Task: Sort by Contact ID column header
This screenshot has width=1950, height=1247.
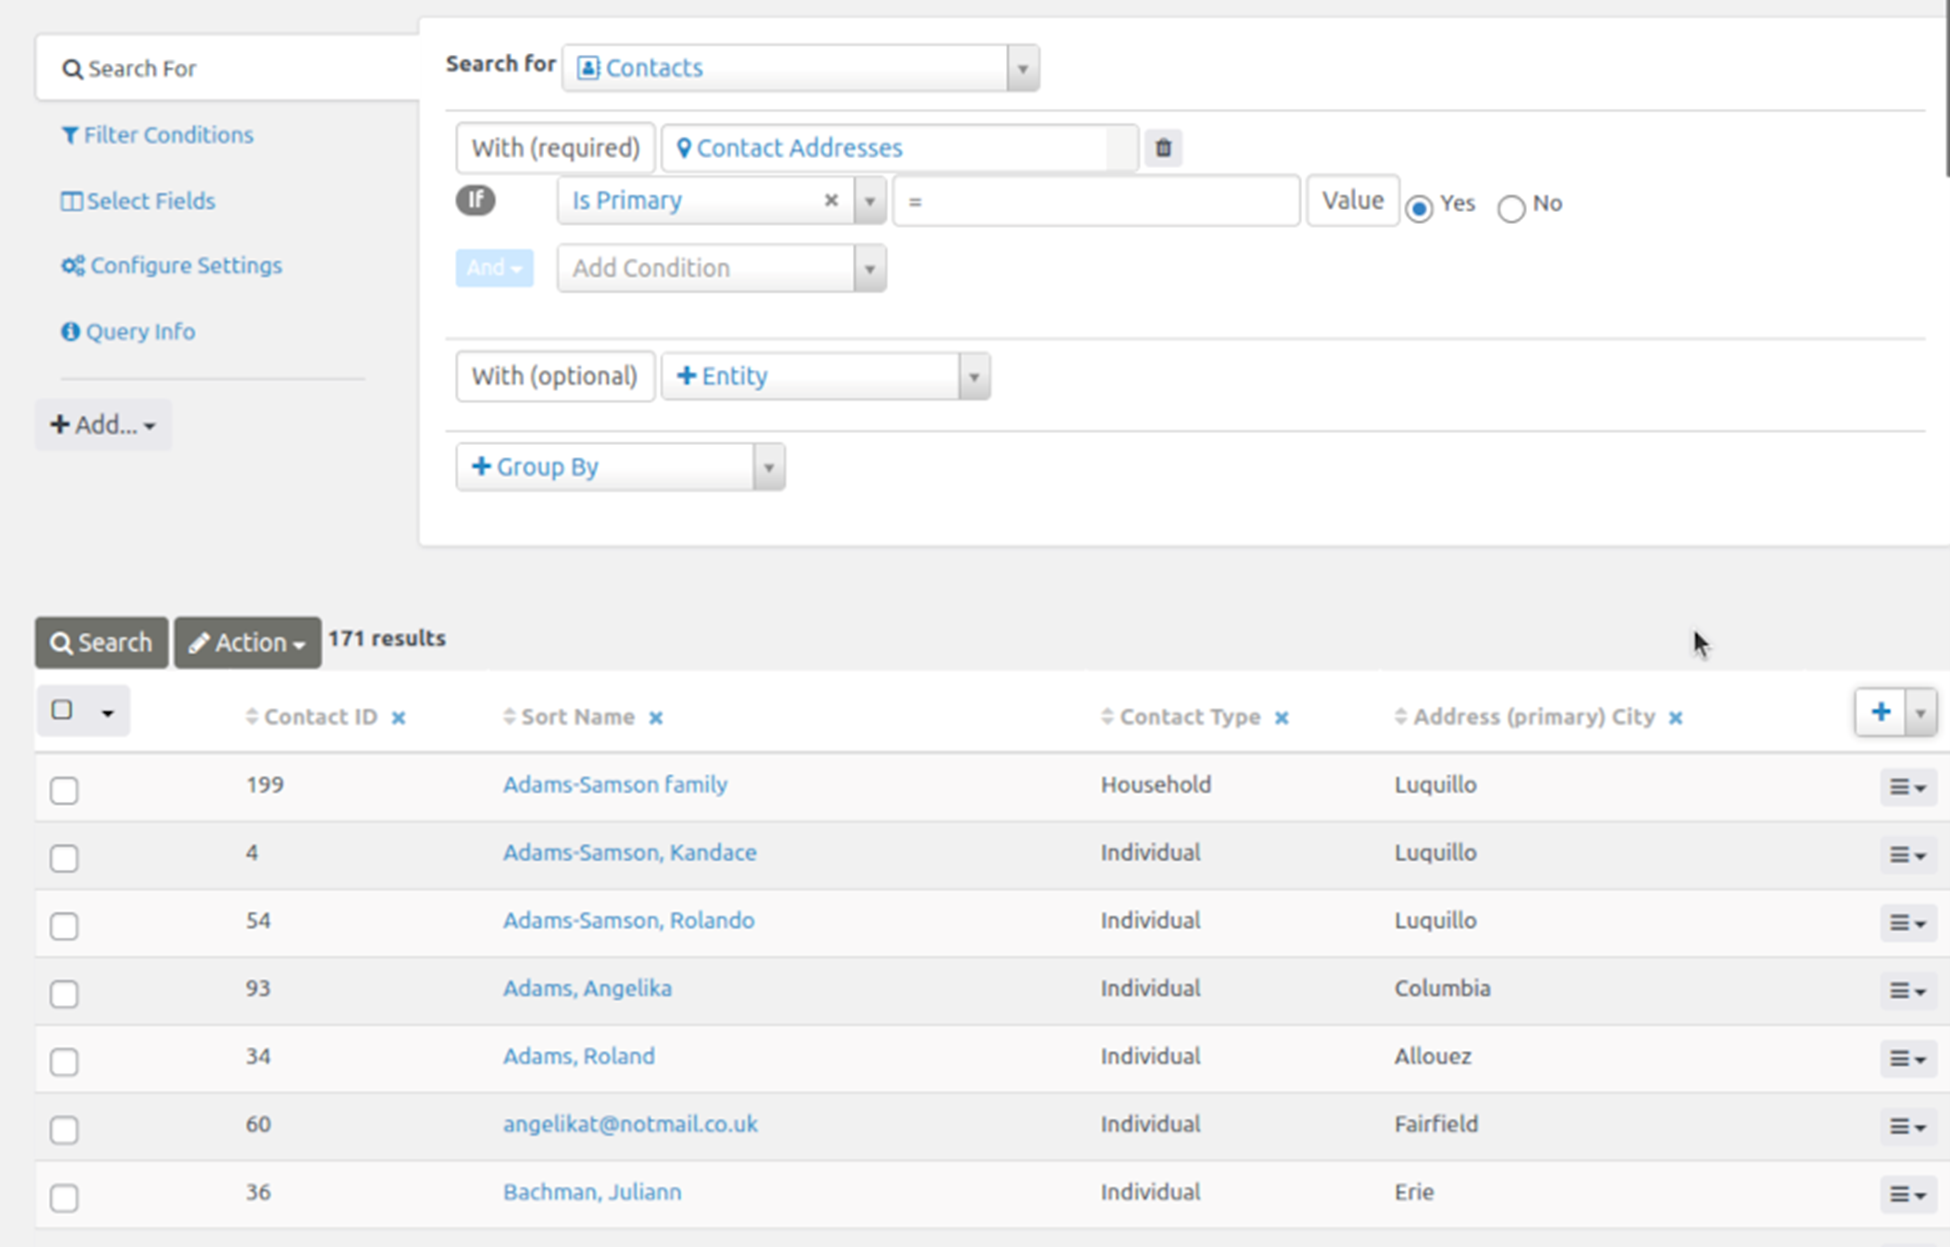Action: [x=320, y=717]
